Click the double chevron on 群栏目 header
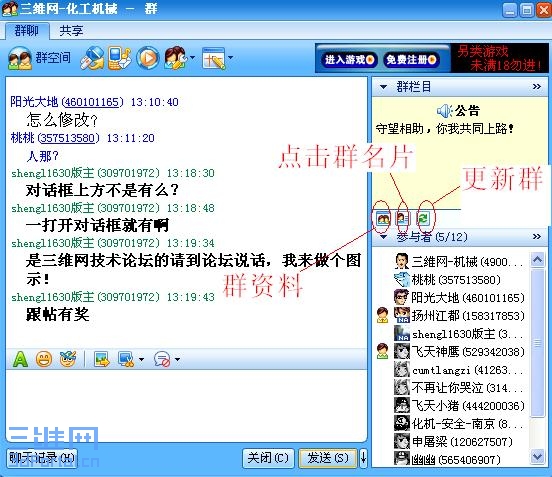 click(x=537, y=87)
